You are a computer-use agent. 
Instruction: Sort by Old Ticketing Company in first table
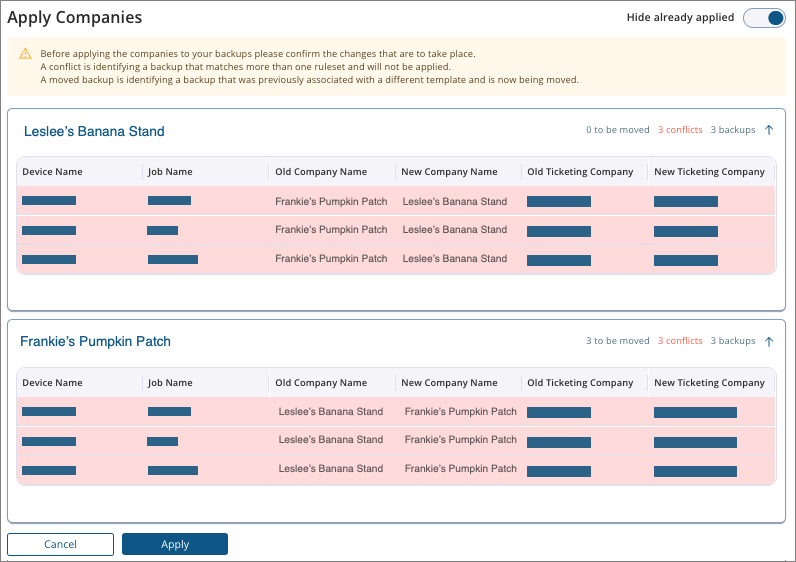pos(580,172)
